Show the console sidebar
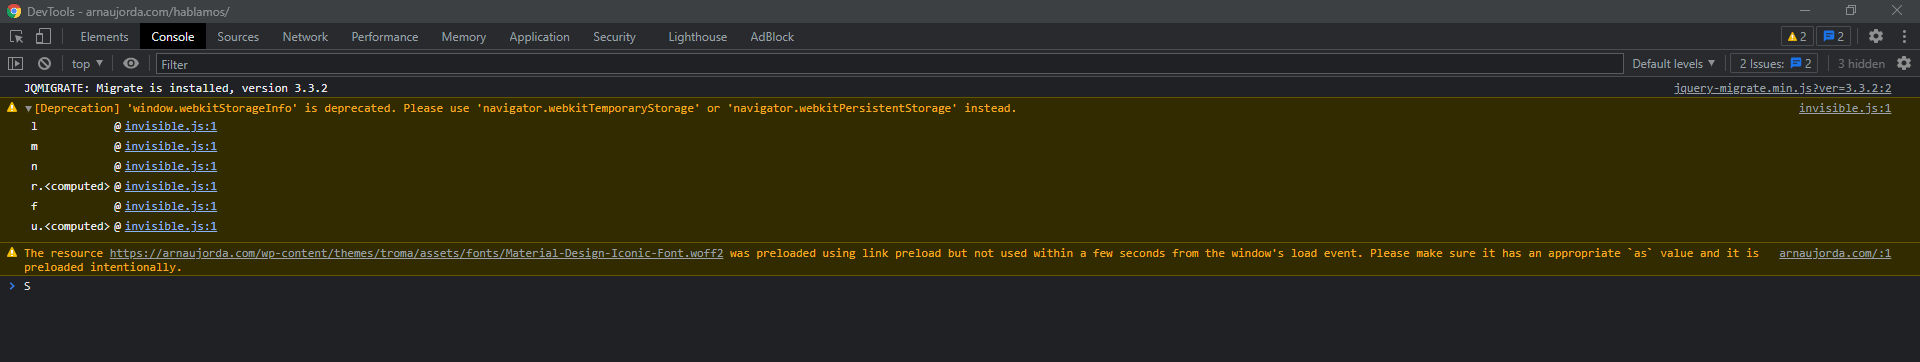The height and width of the screenshot is (362, 1920). click(x=15, y=63)
